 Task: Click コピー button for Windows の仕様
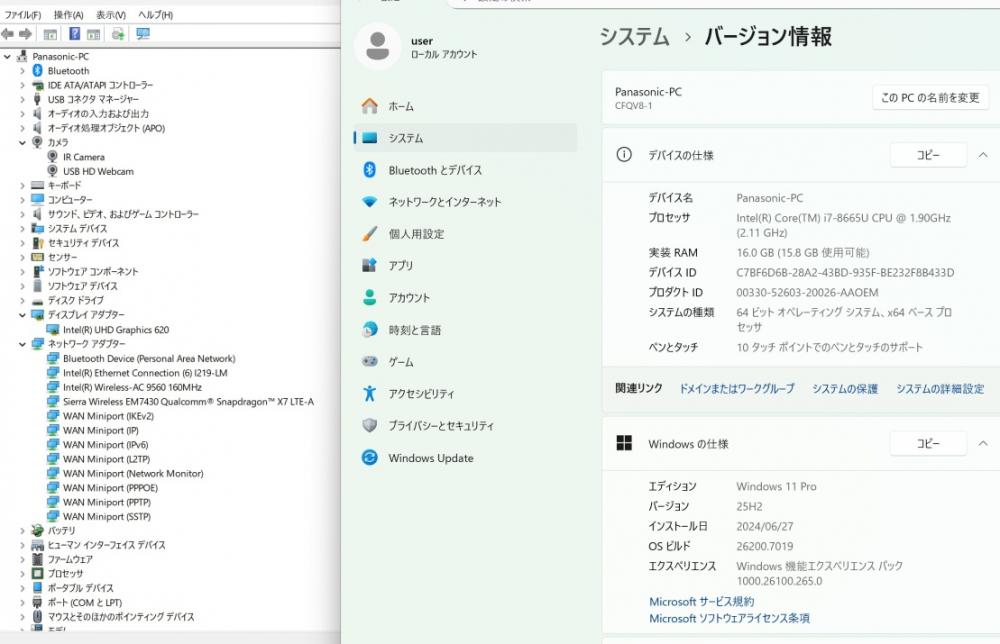pyautogui.click(x=928, y=443)
